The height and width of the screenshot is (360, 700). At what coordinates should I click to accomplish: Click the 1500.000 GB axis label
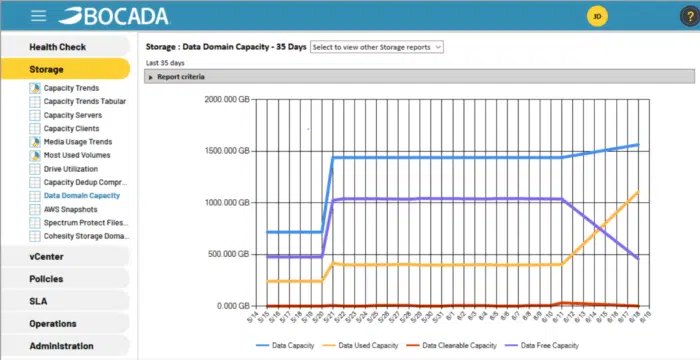coord(227,151)
